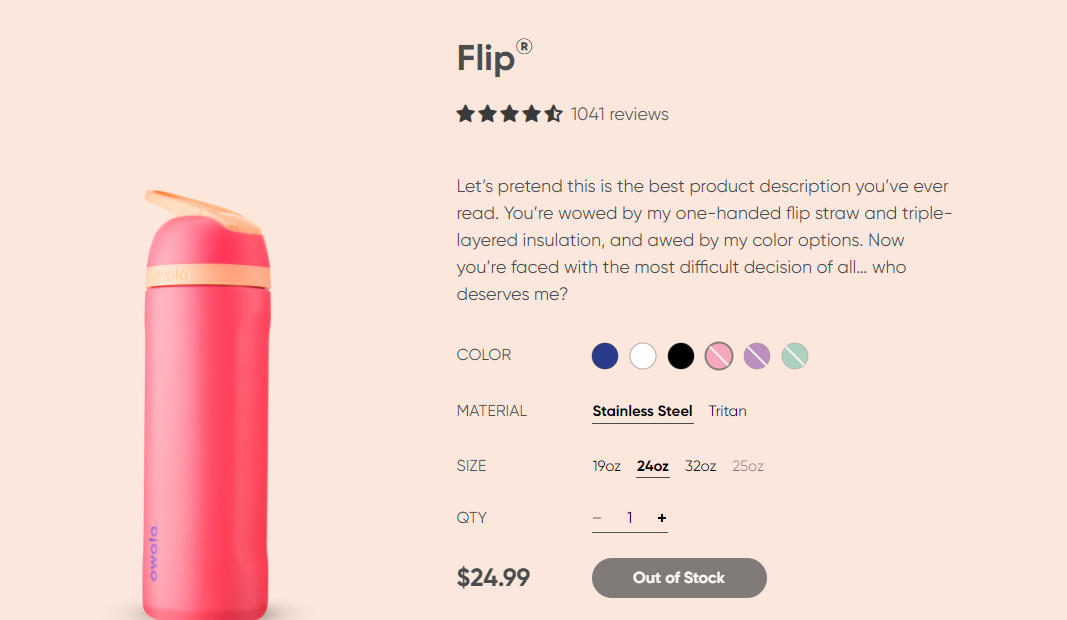This screenshot has width=1067, height=620.
Task: Open the 1041 reviews link
Action: [x=619, y=114]
